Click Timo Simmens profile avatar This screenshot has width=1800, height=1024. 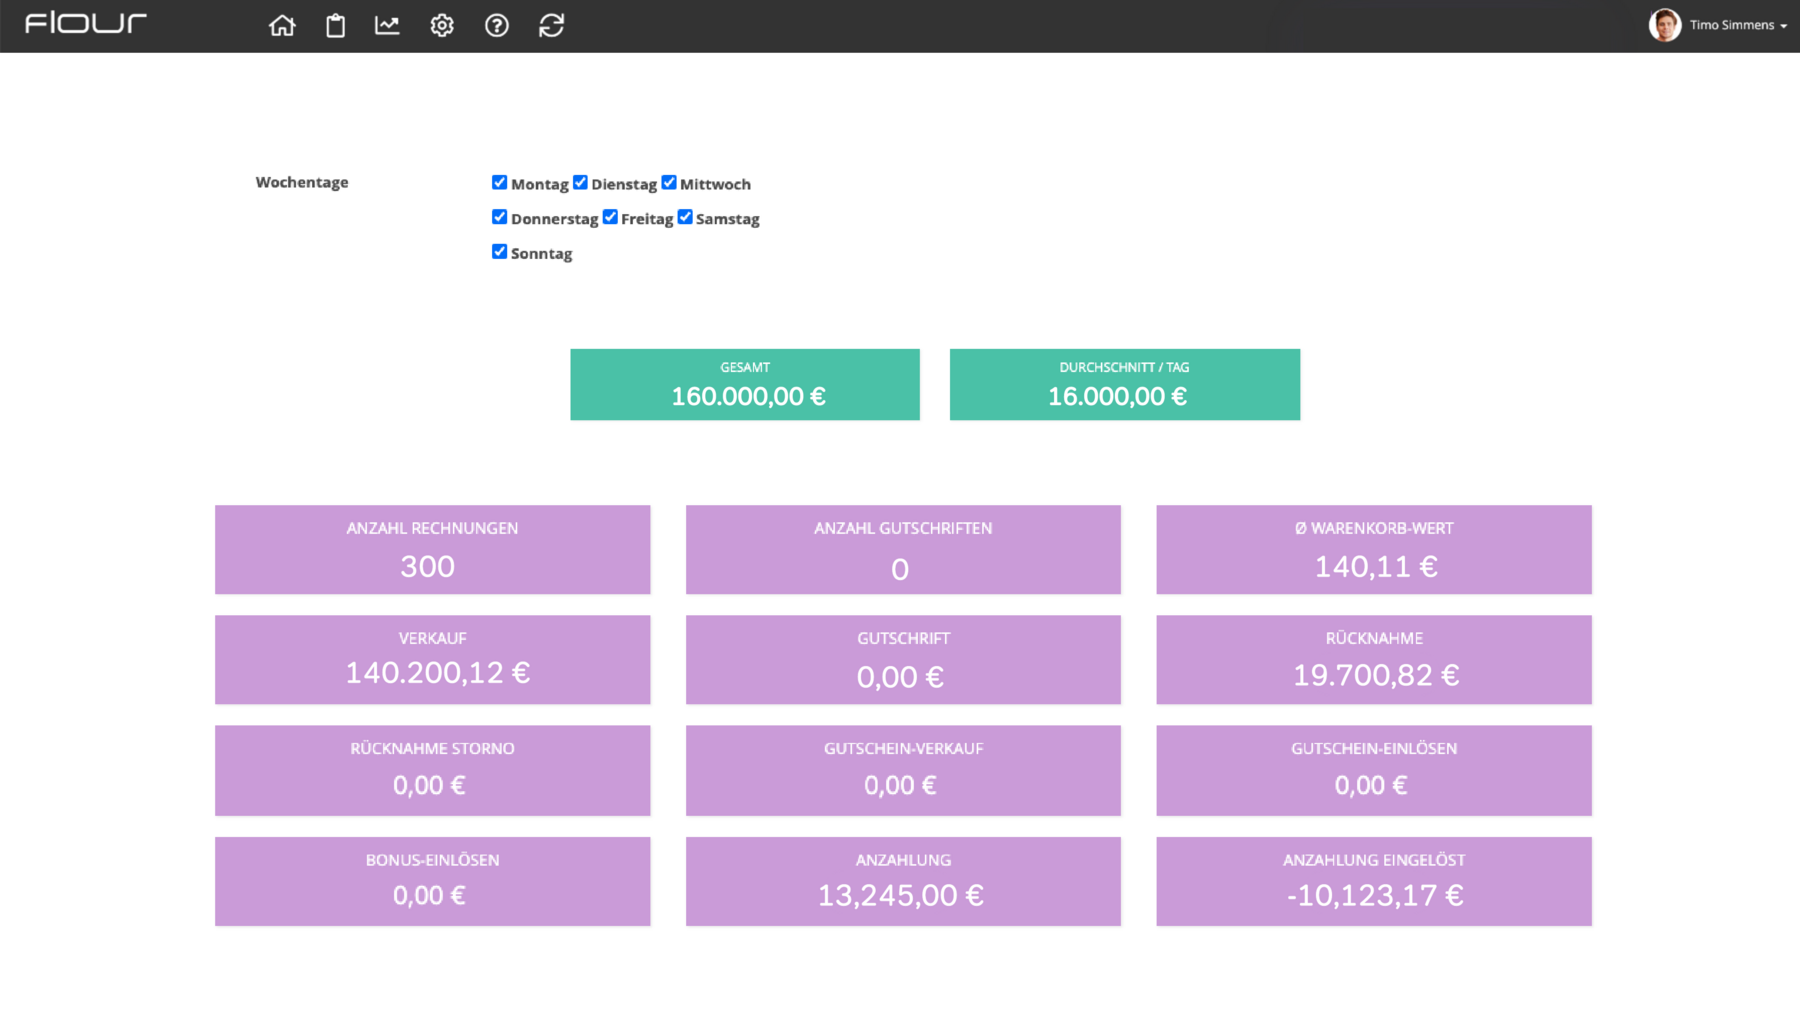click(x=1664, y=25)
